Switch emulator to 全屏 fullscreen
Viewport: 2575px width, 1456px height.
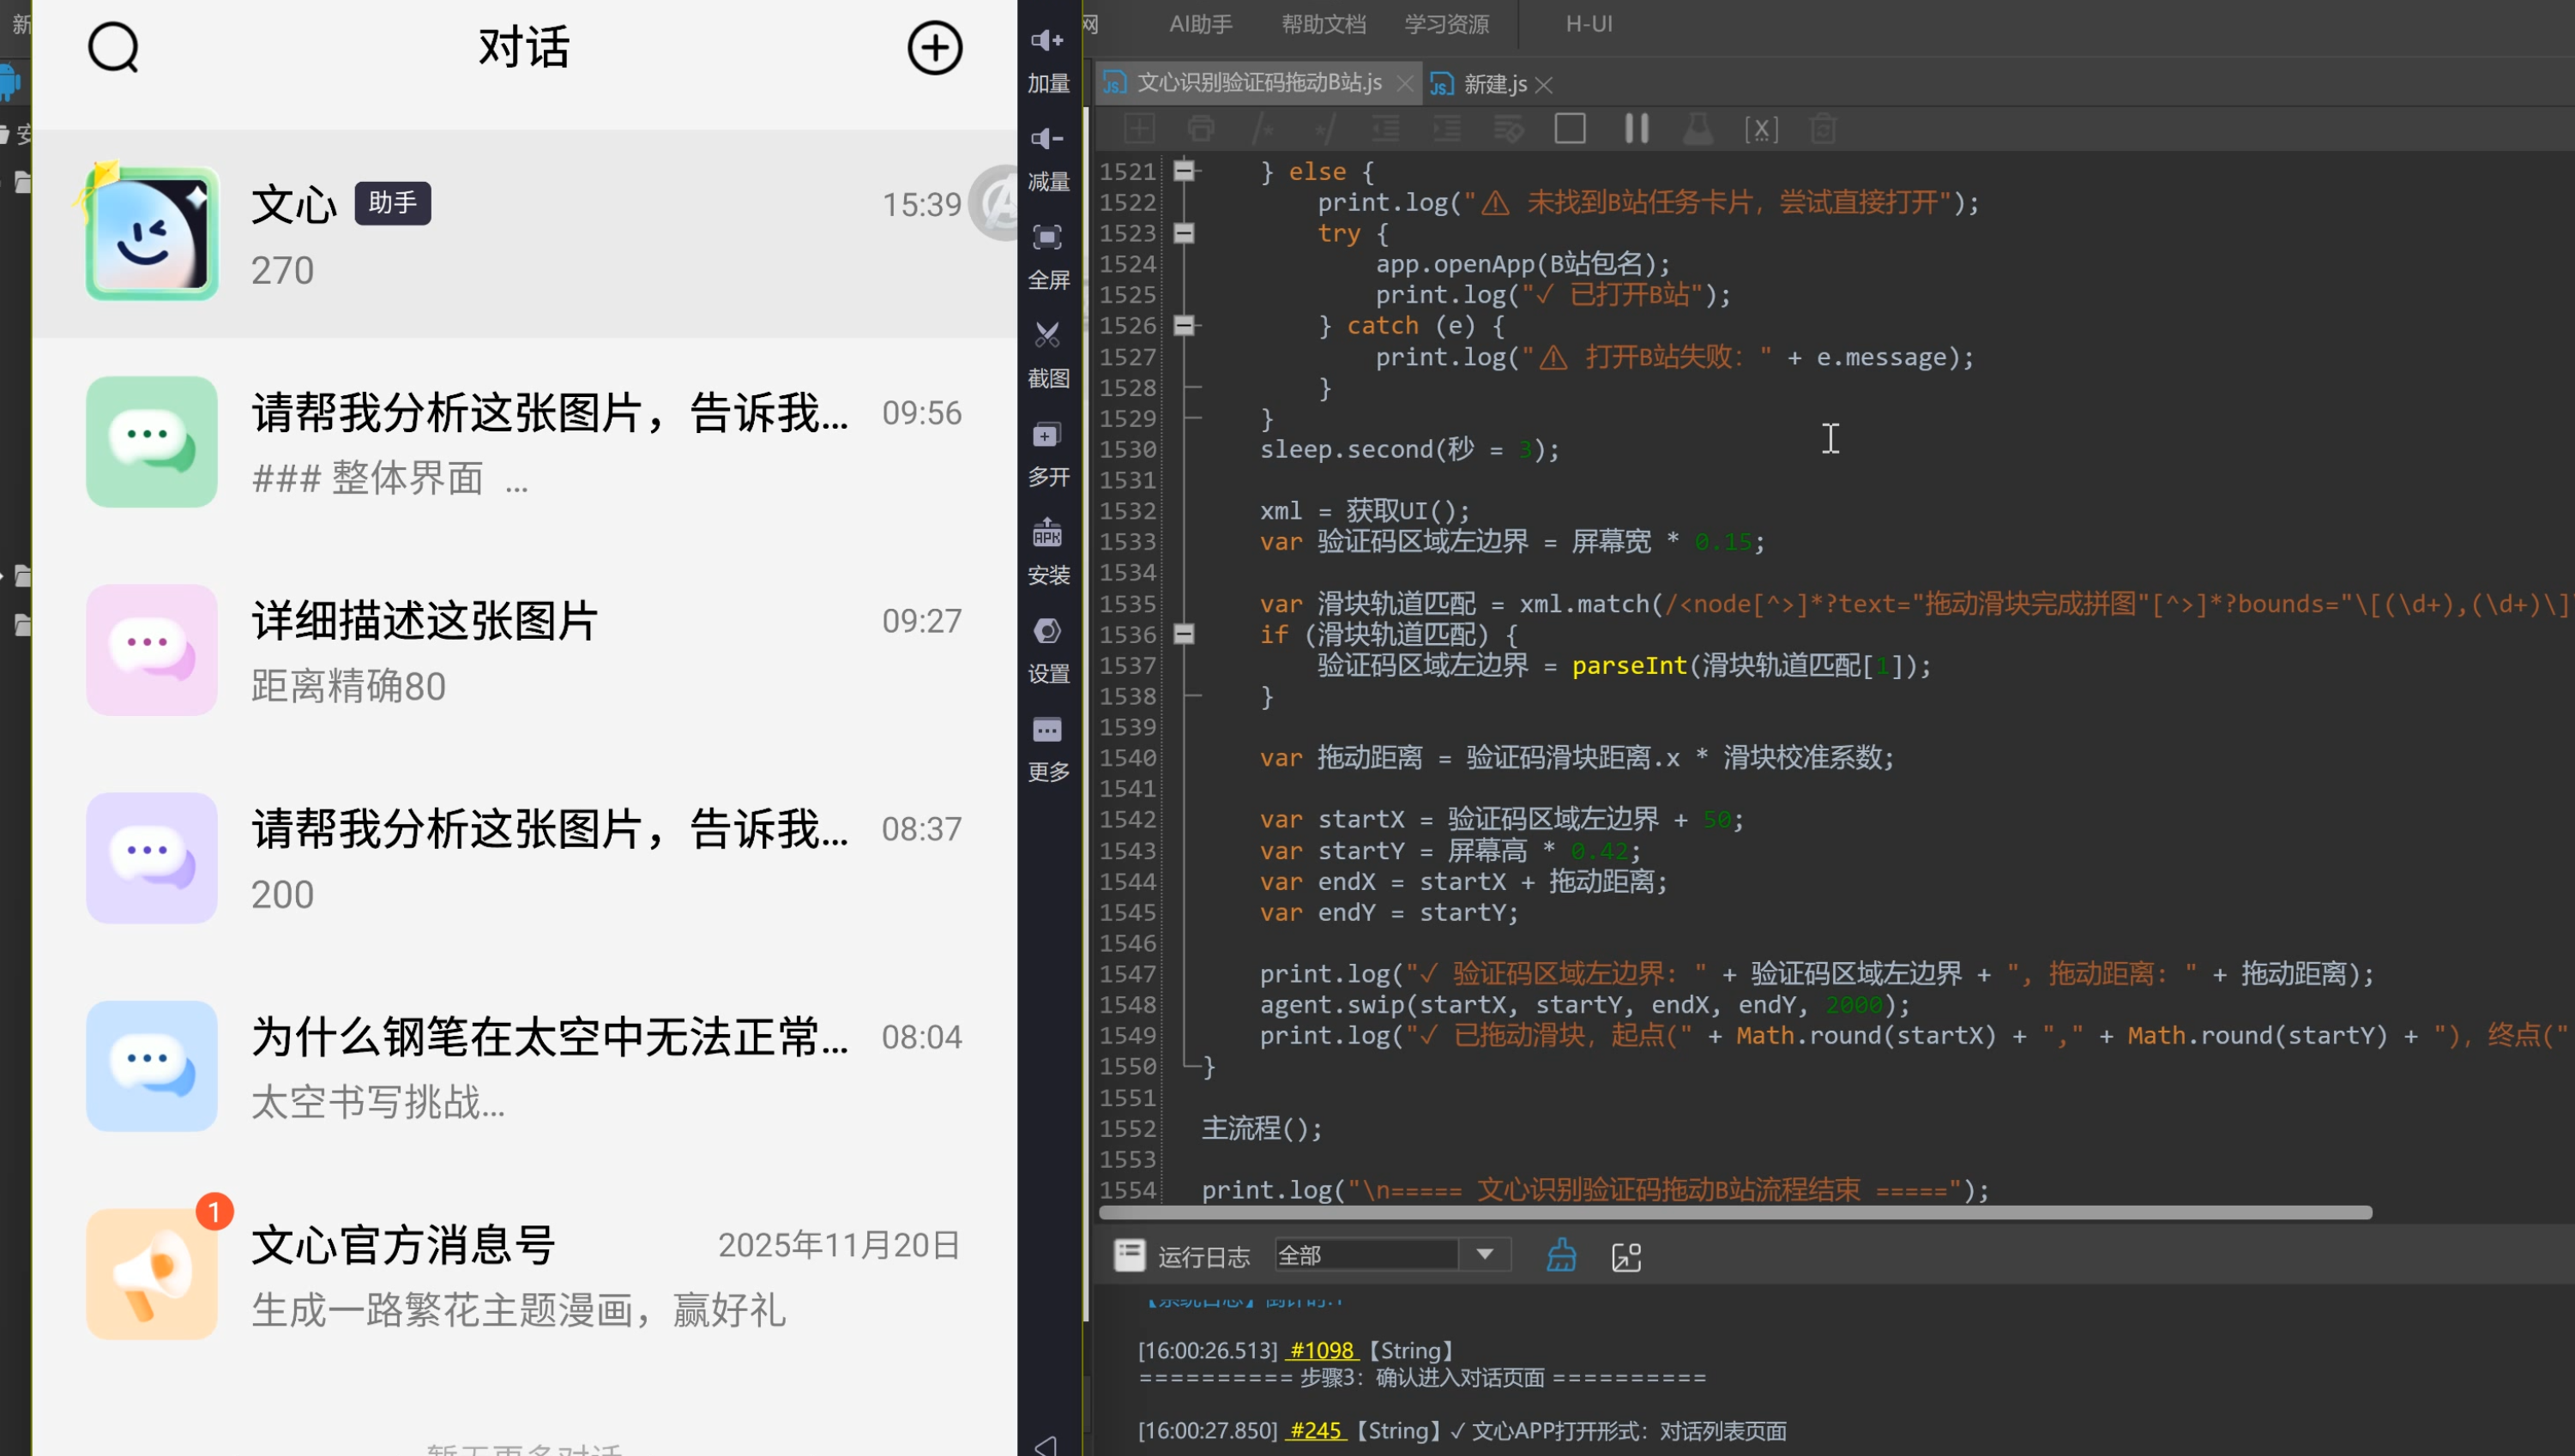pyautogui.click(x=1047, y=237)
